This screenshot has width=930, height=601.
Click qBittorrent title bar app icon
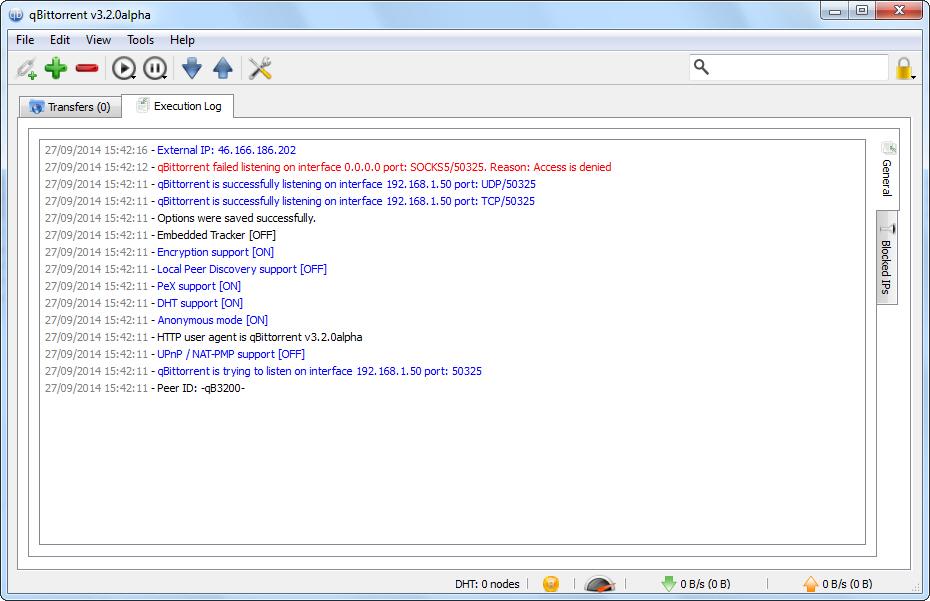[x=16, y=14]
